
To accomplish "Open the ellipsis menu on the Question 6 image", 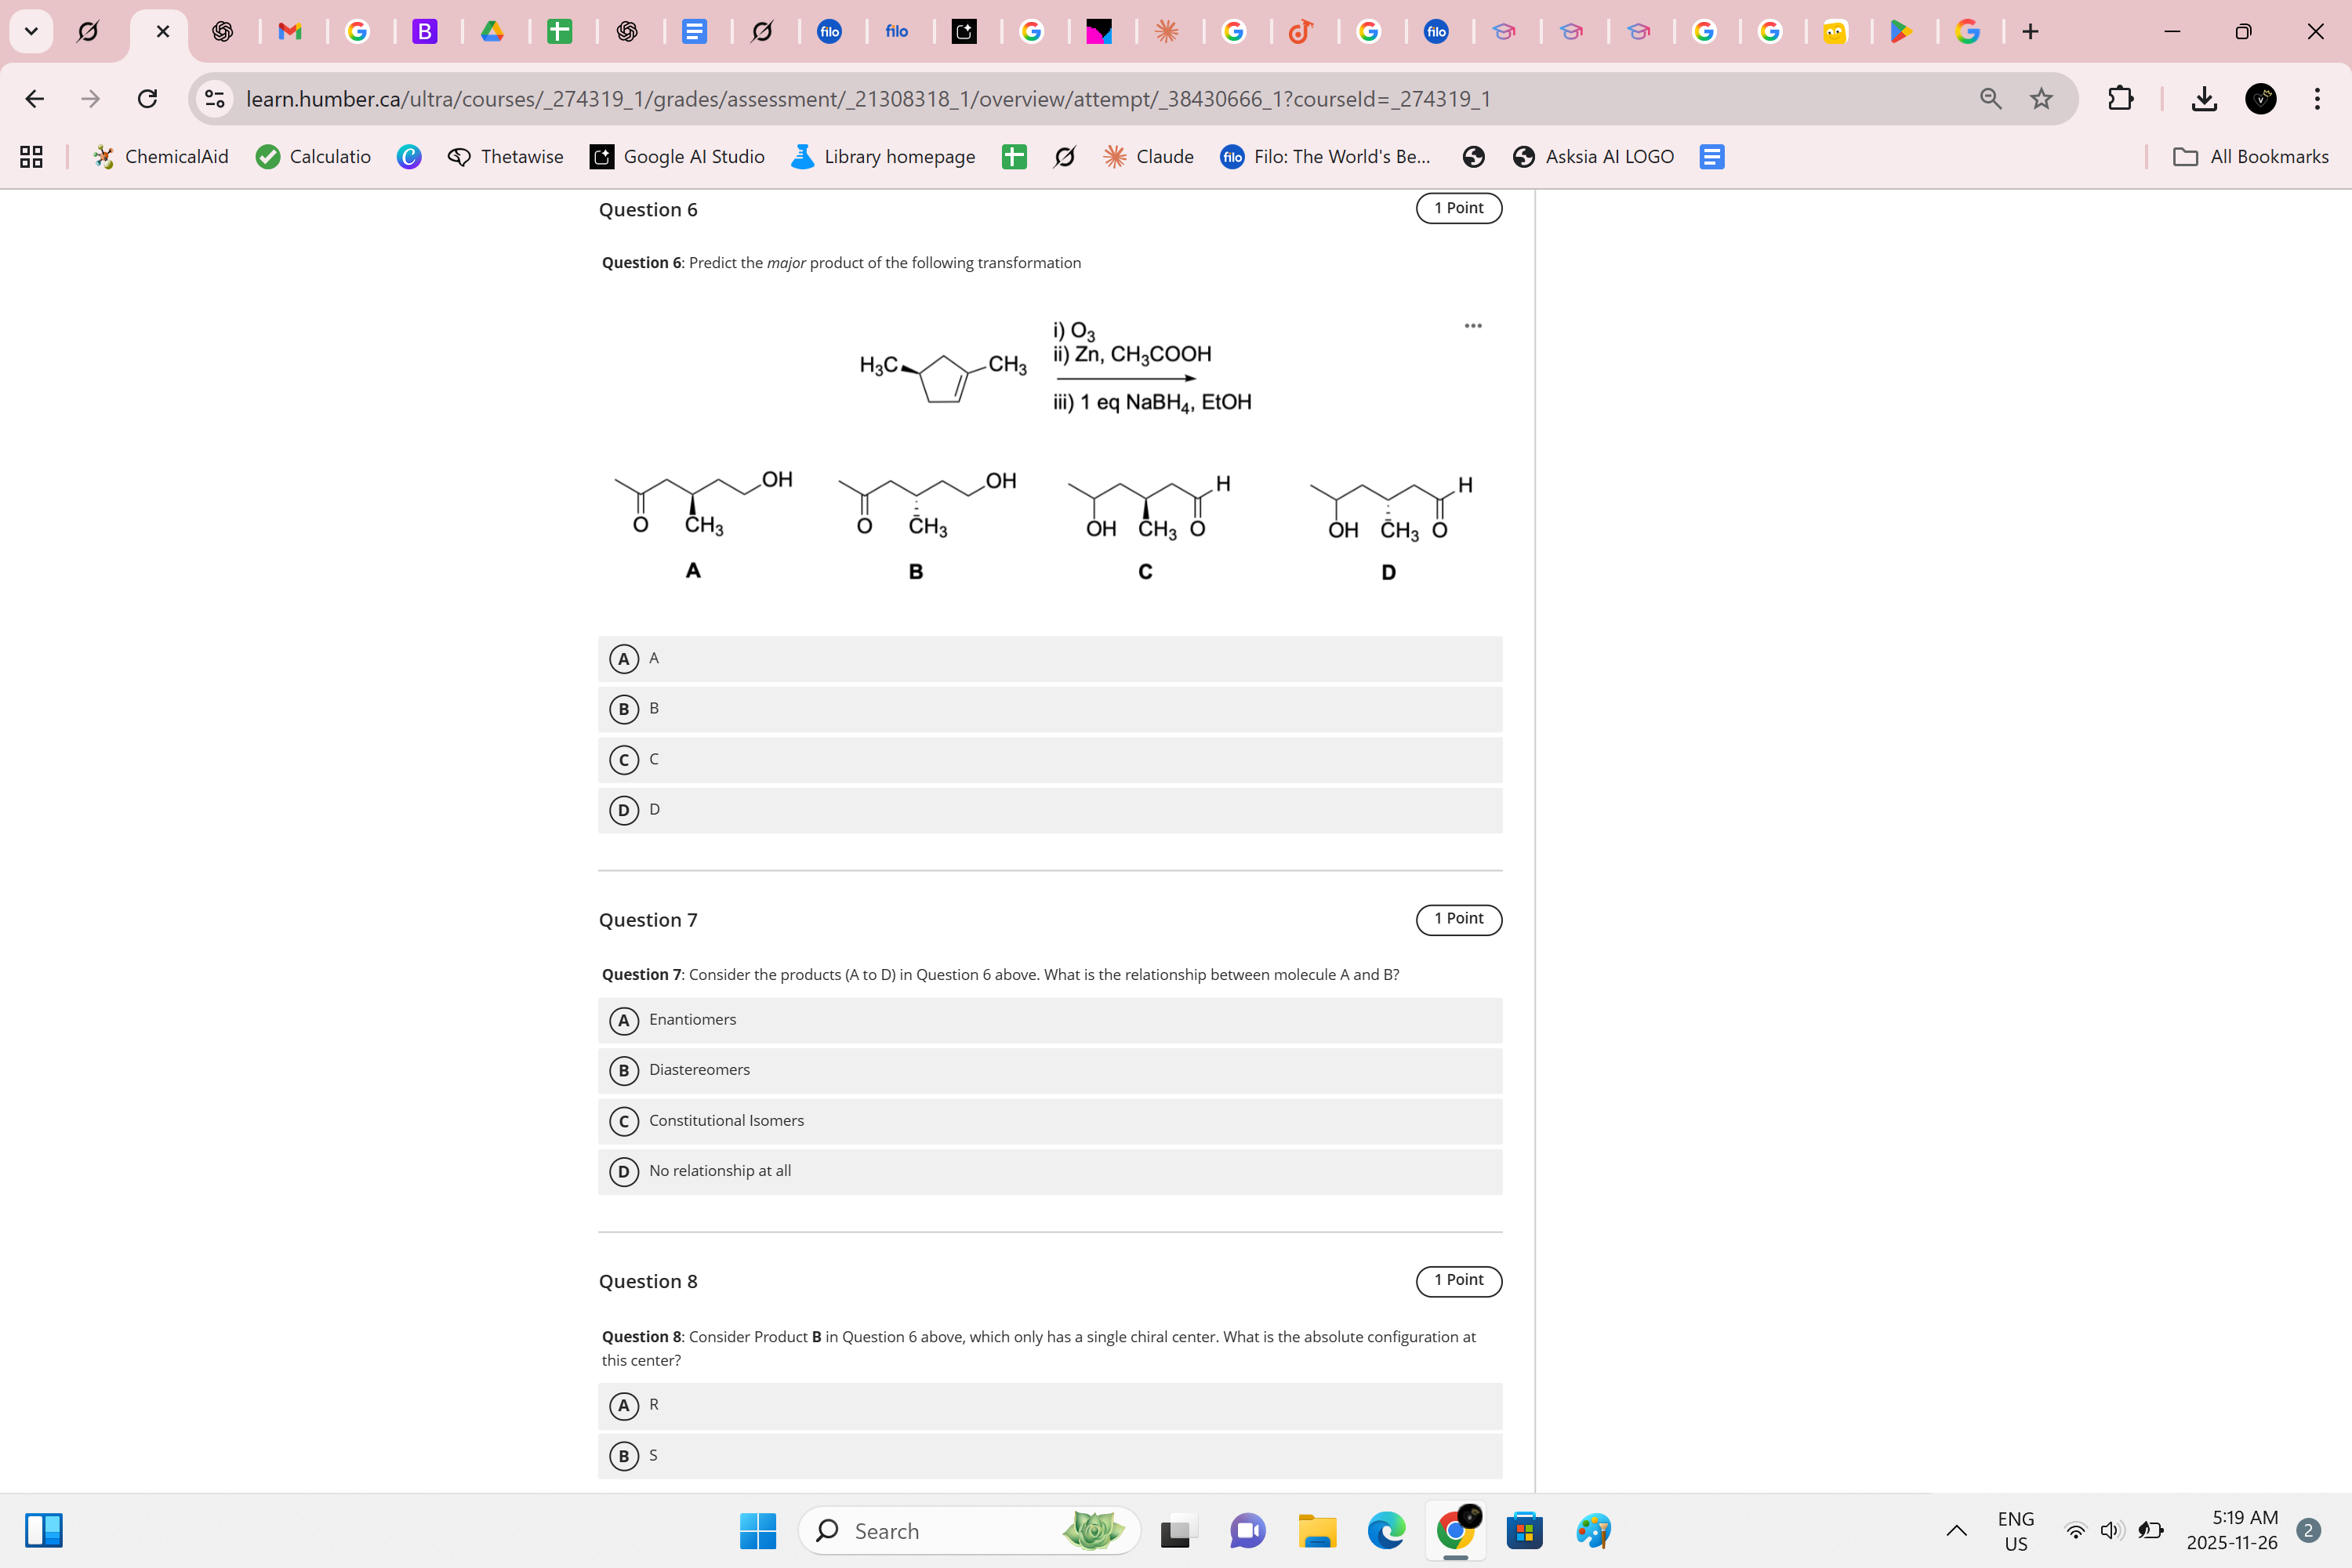I will (1472, 325).
